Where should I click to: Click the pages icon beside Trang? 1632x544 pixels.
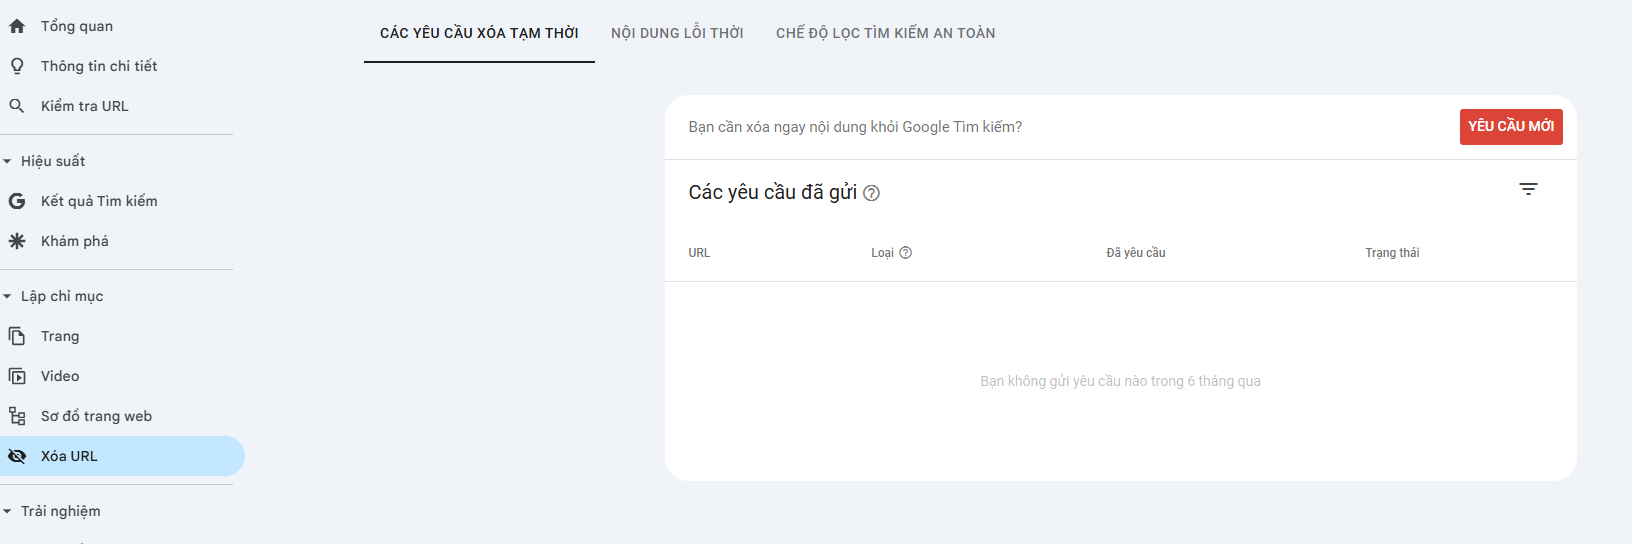tap(17, 336)
